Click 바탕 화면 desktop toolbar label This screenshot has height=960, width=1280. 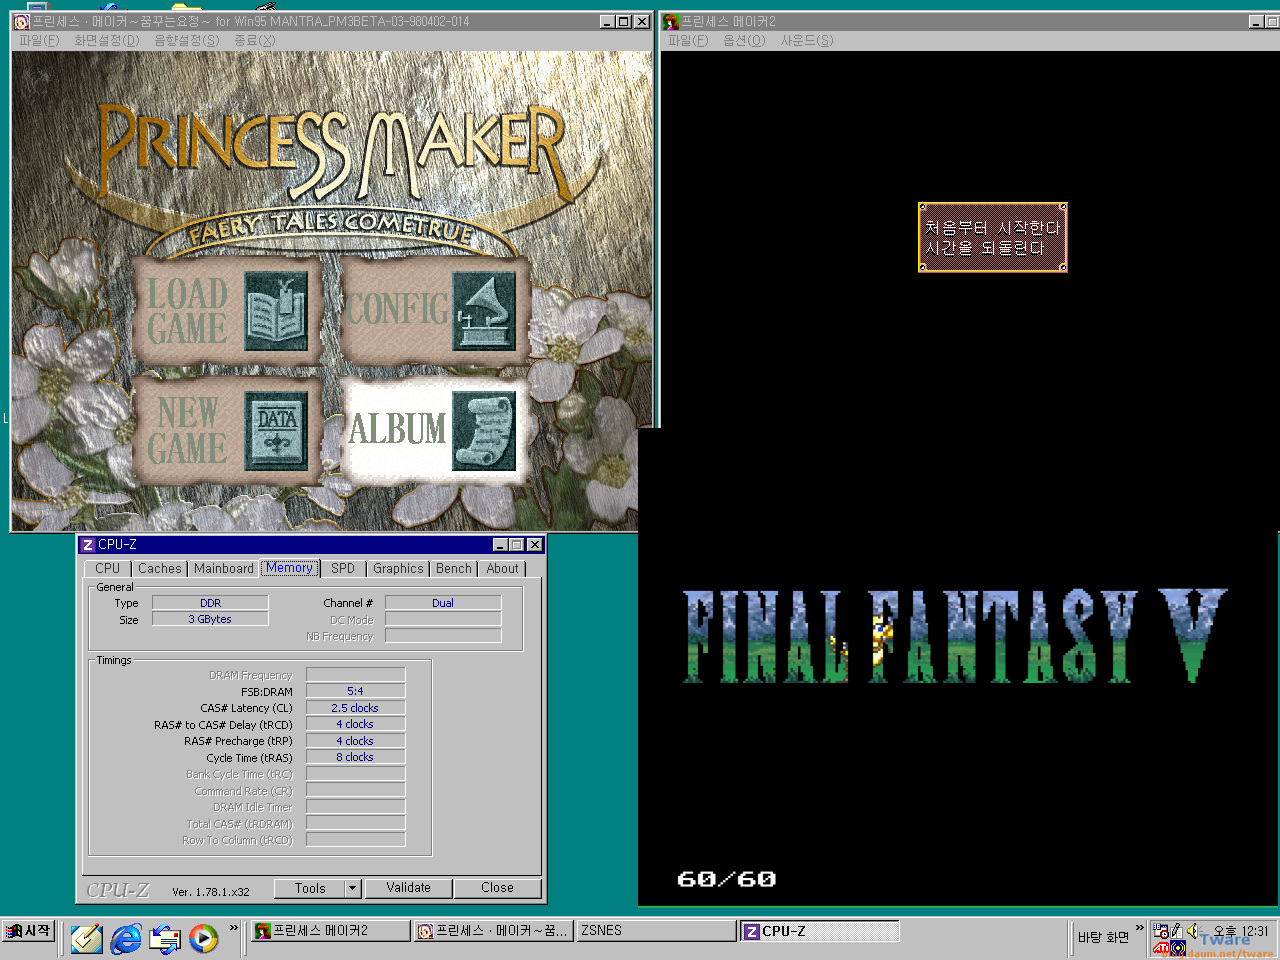tap(1103, 937)
